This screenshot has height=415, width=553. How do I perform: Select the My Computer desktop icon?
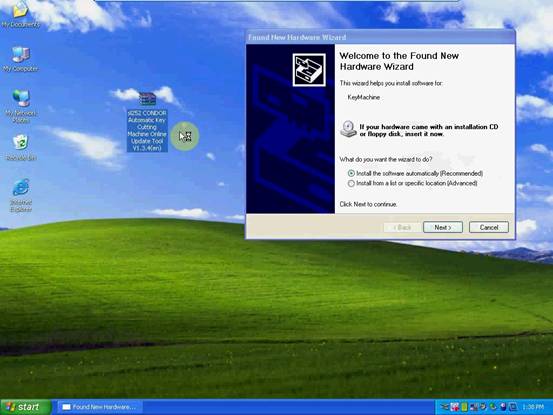pyautogui.click(x=20, y=59)
